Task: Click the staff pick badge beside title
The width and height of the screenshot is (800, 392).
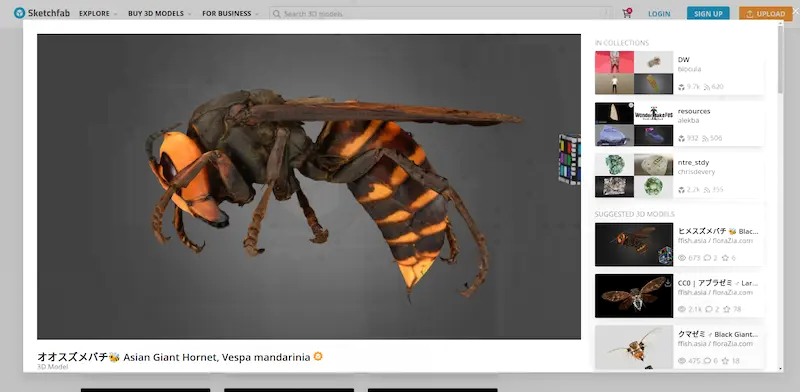Action: click(x=318, y=356)
